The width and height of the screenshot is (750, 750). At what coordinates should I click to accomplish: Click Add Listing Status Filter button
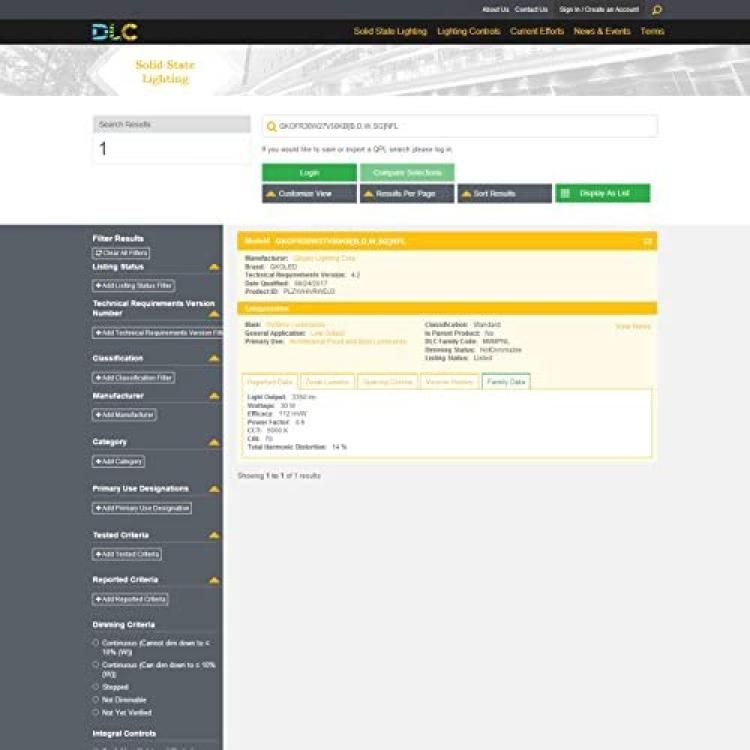[133, 286]
